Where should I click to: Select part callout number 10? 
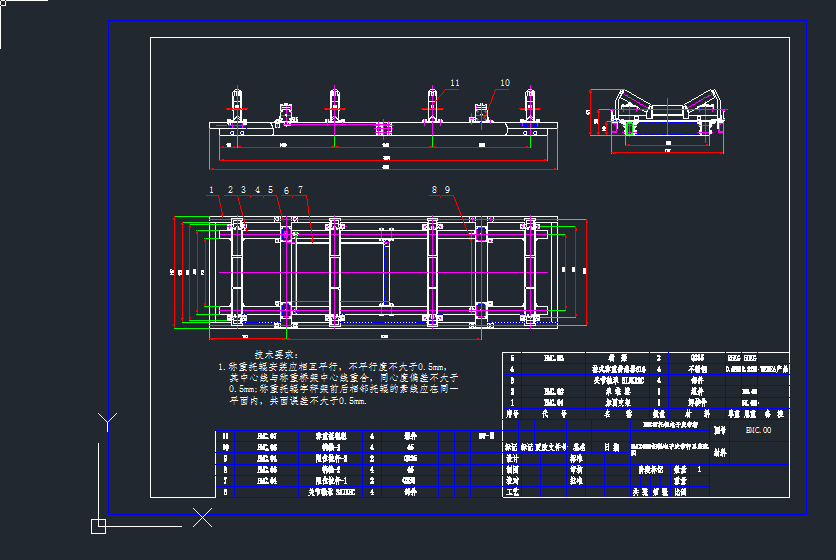point(504,83)
